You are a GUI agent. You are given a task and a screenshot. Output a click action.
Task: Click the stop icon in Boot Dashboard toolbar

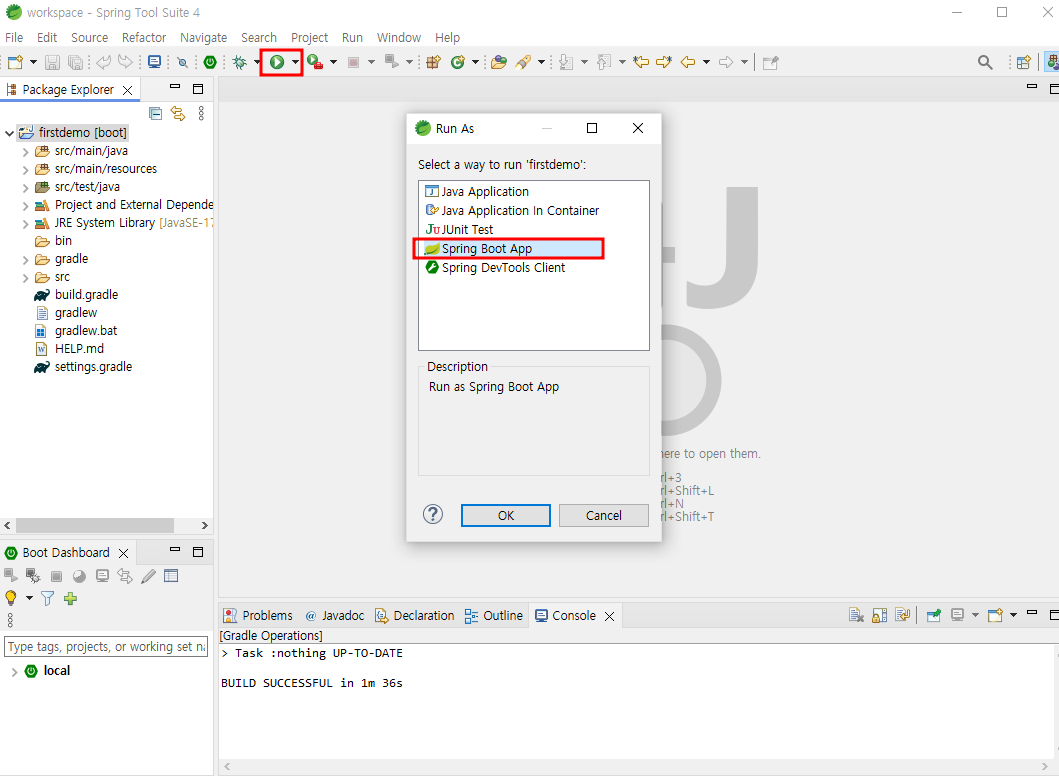[x=57, y=576]
